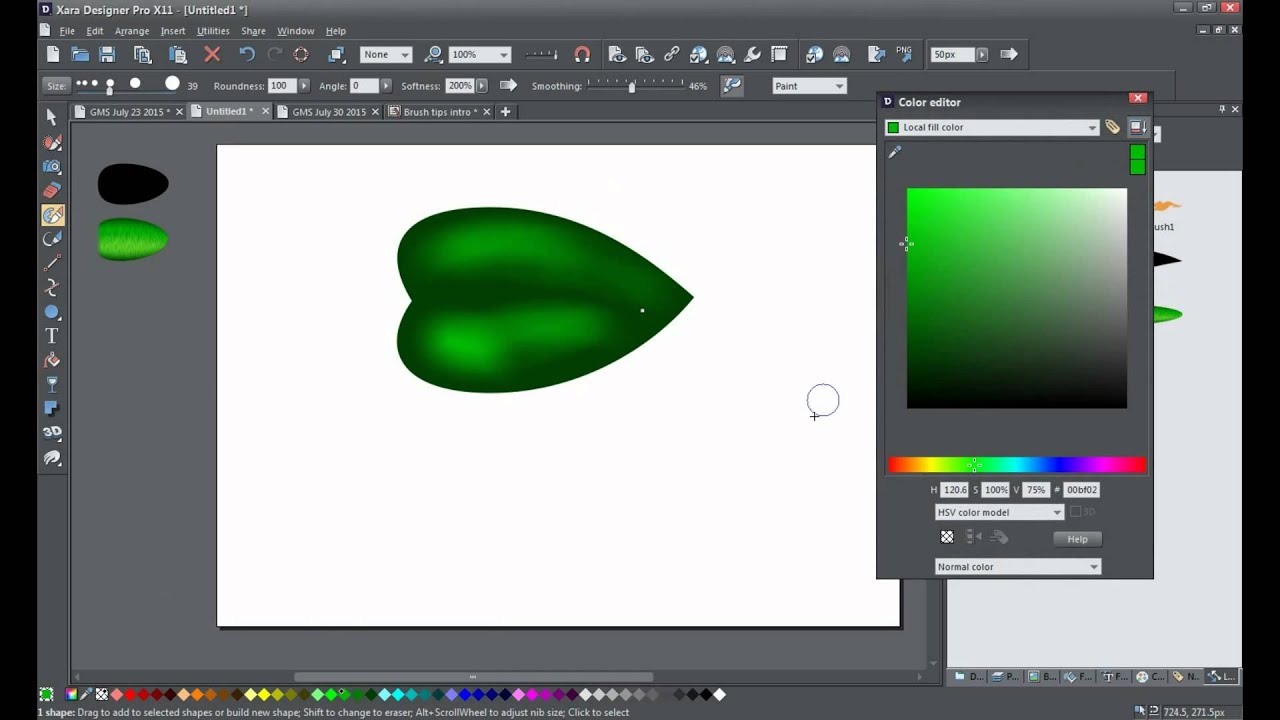Click the horizontal scrollbar under the canvas
This screenshot has height=720, width=1280.
tap(473, 677)
